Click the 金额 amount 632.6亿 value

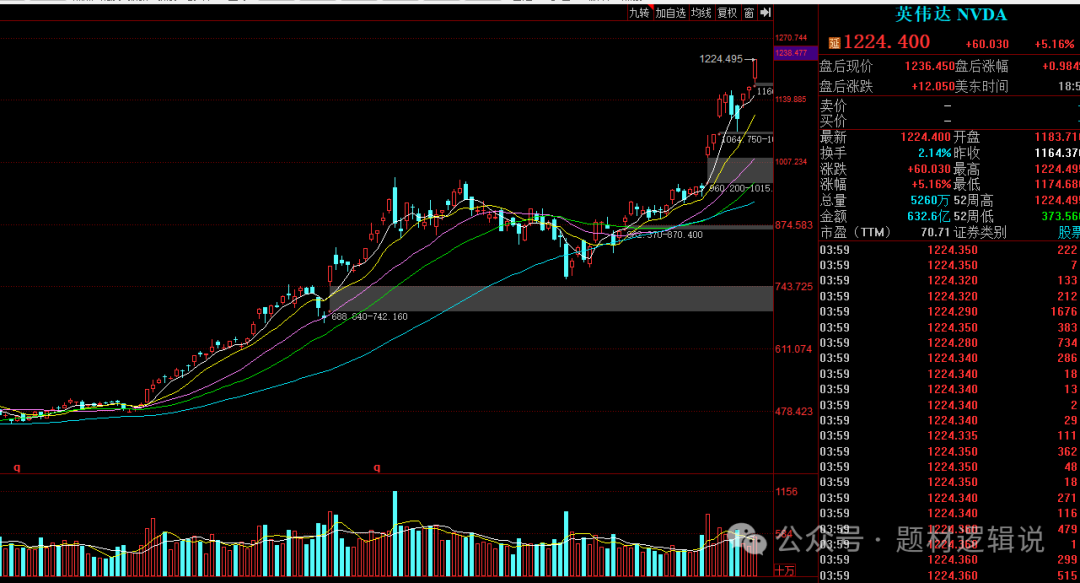(x=928, y=216)
